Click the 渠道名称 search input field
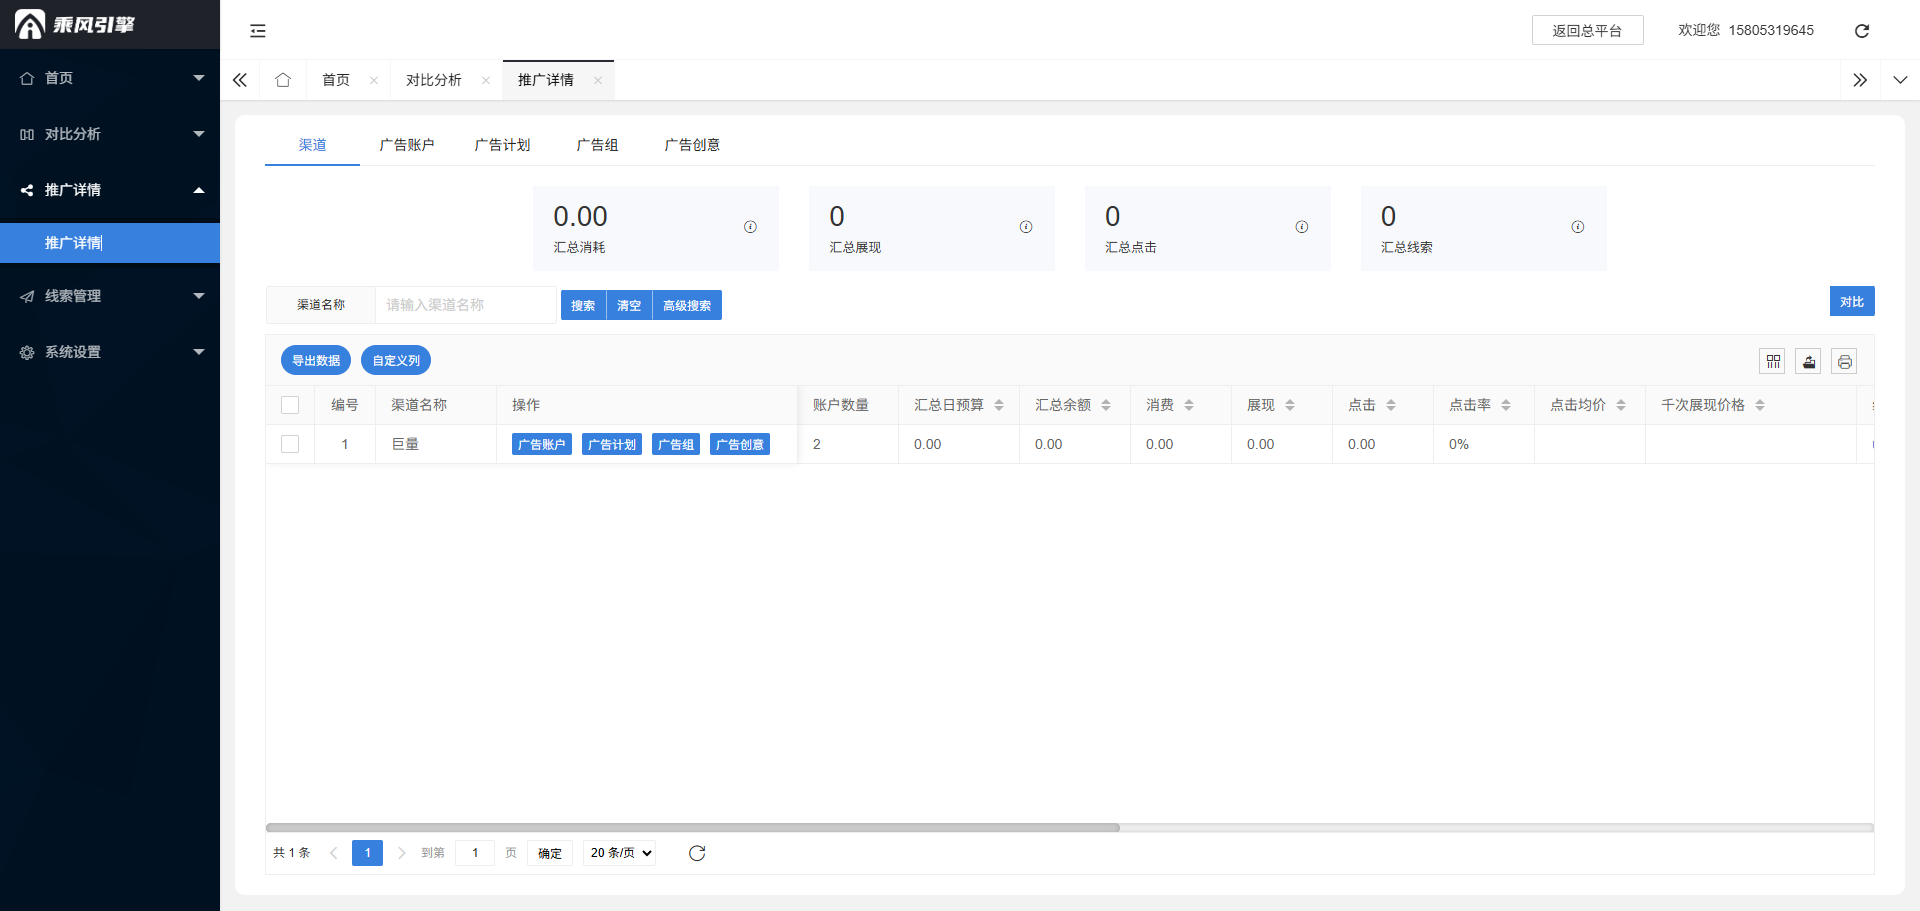 click(465, 305)
